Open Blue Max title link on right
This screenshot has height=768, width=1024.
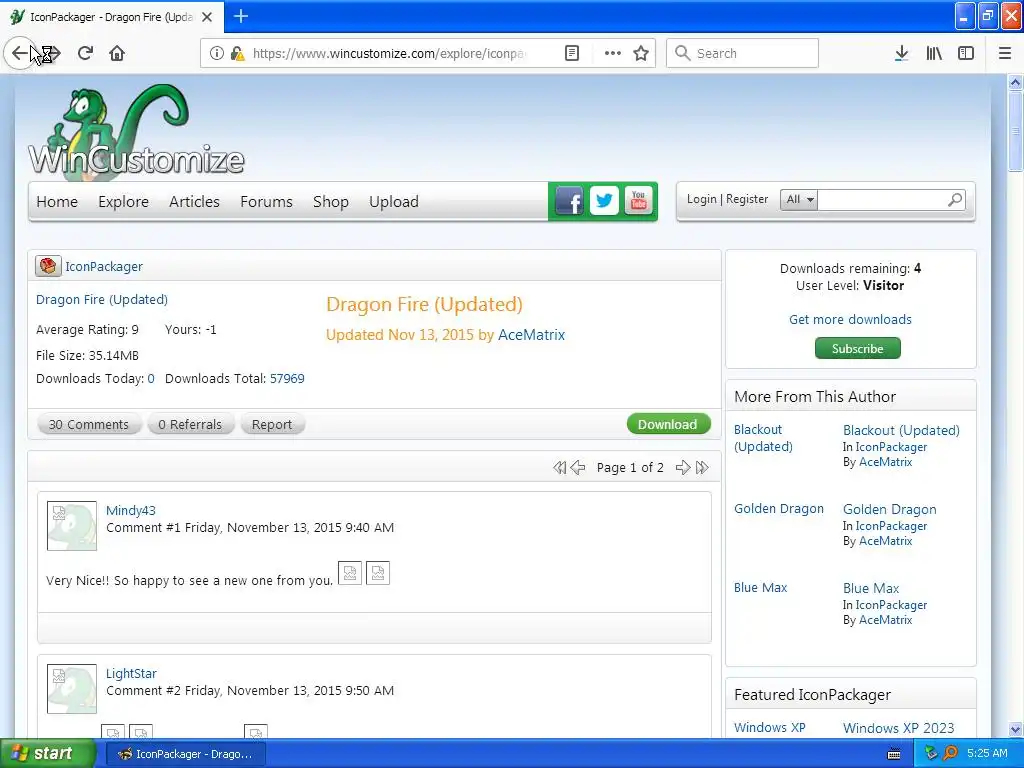click(871, 588)
